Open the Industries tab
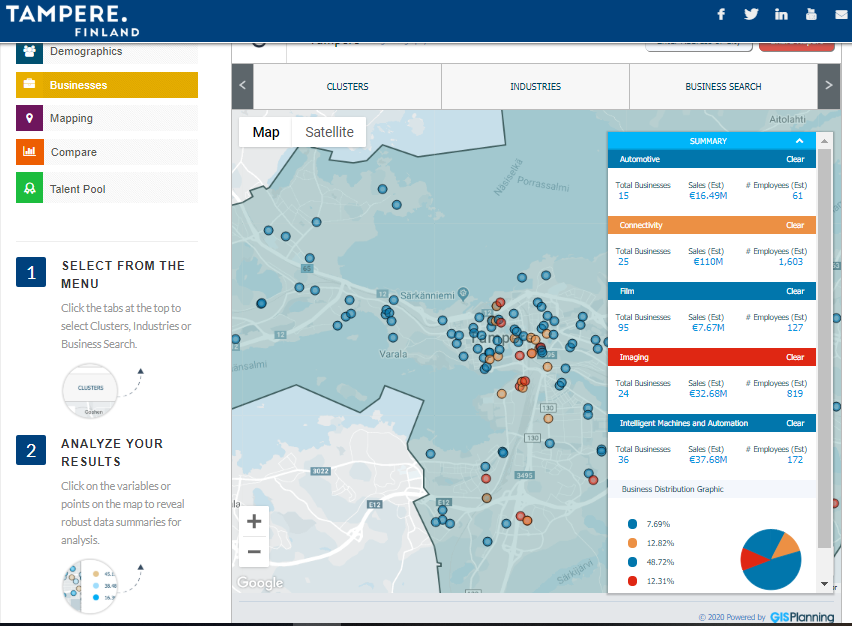852x626 pixels. (x=535, y=86)
